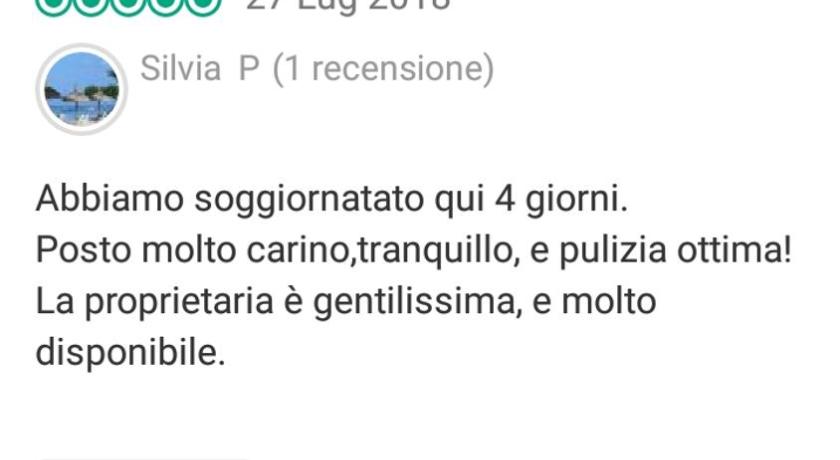The image size is (840, 460).
Task: Click the last green rating bubble
Action: (203, 5)
